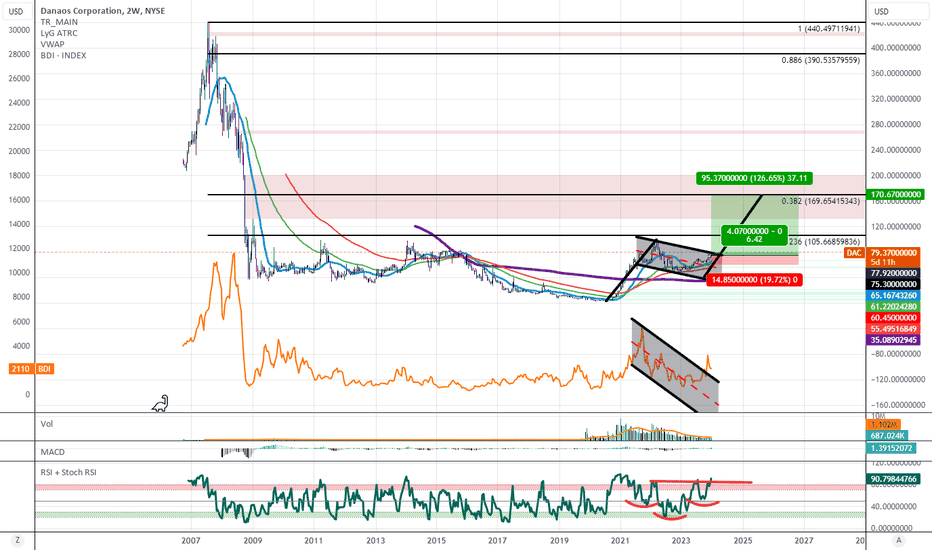
Task: Click the green 170.67 price axis label
Action: tap(896, 194)
